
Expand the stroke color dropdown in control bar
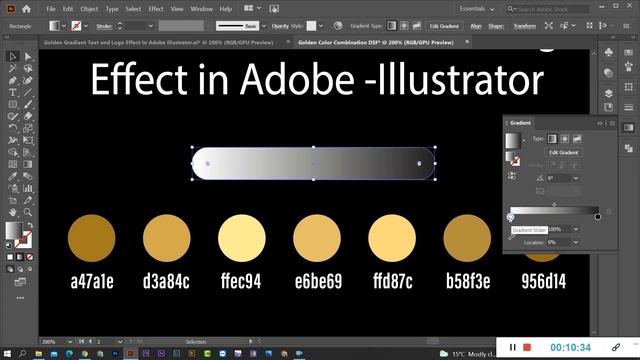[x=86, y=26]
